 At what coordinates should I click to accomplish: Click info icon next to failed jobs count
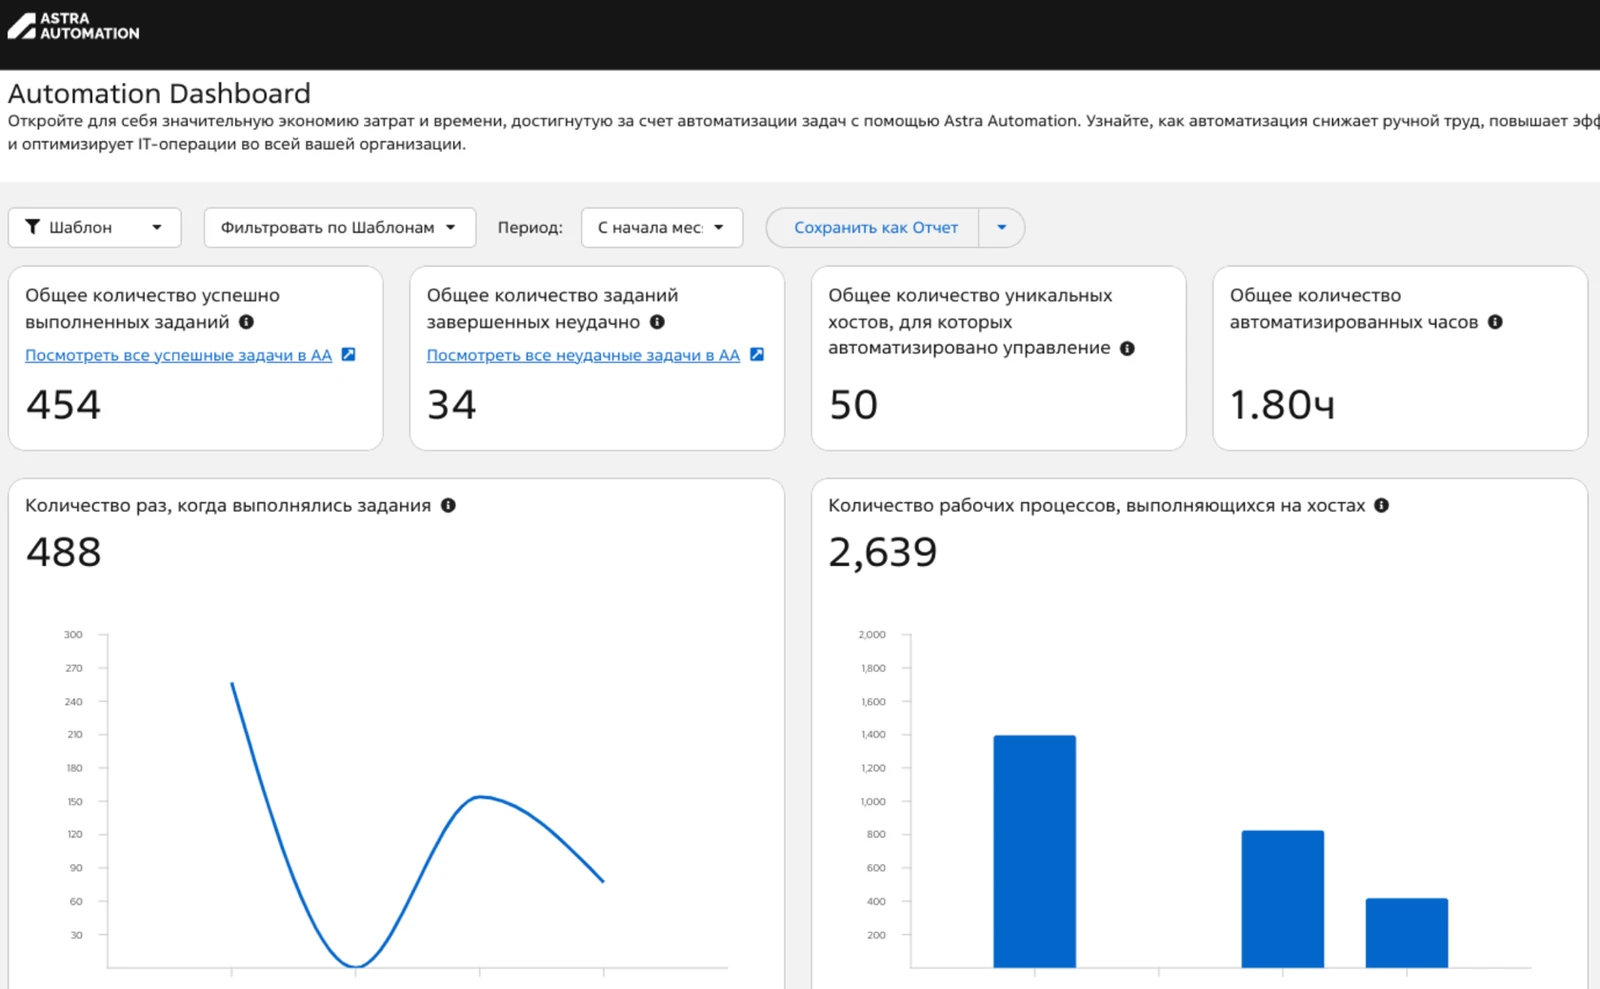(657, 322)
